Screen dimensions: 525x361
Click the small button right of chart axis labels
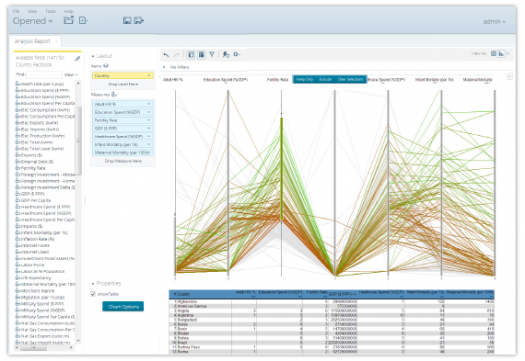click(509, 77)
